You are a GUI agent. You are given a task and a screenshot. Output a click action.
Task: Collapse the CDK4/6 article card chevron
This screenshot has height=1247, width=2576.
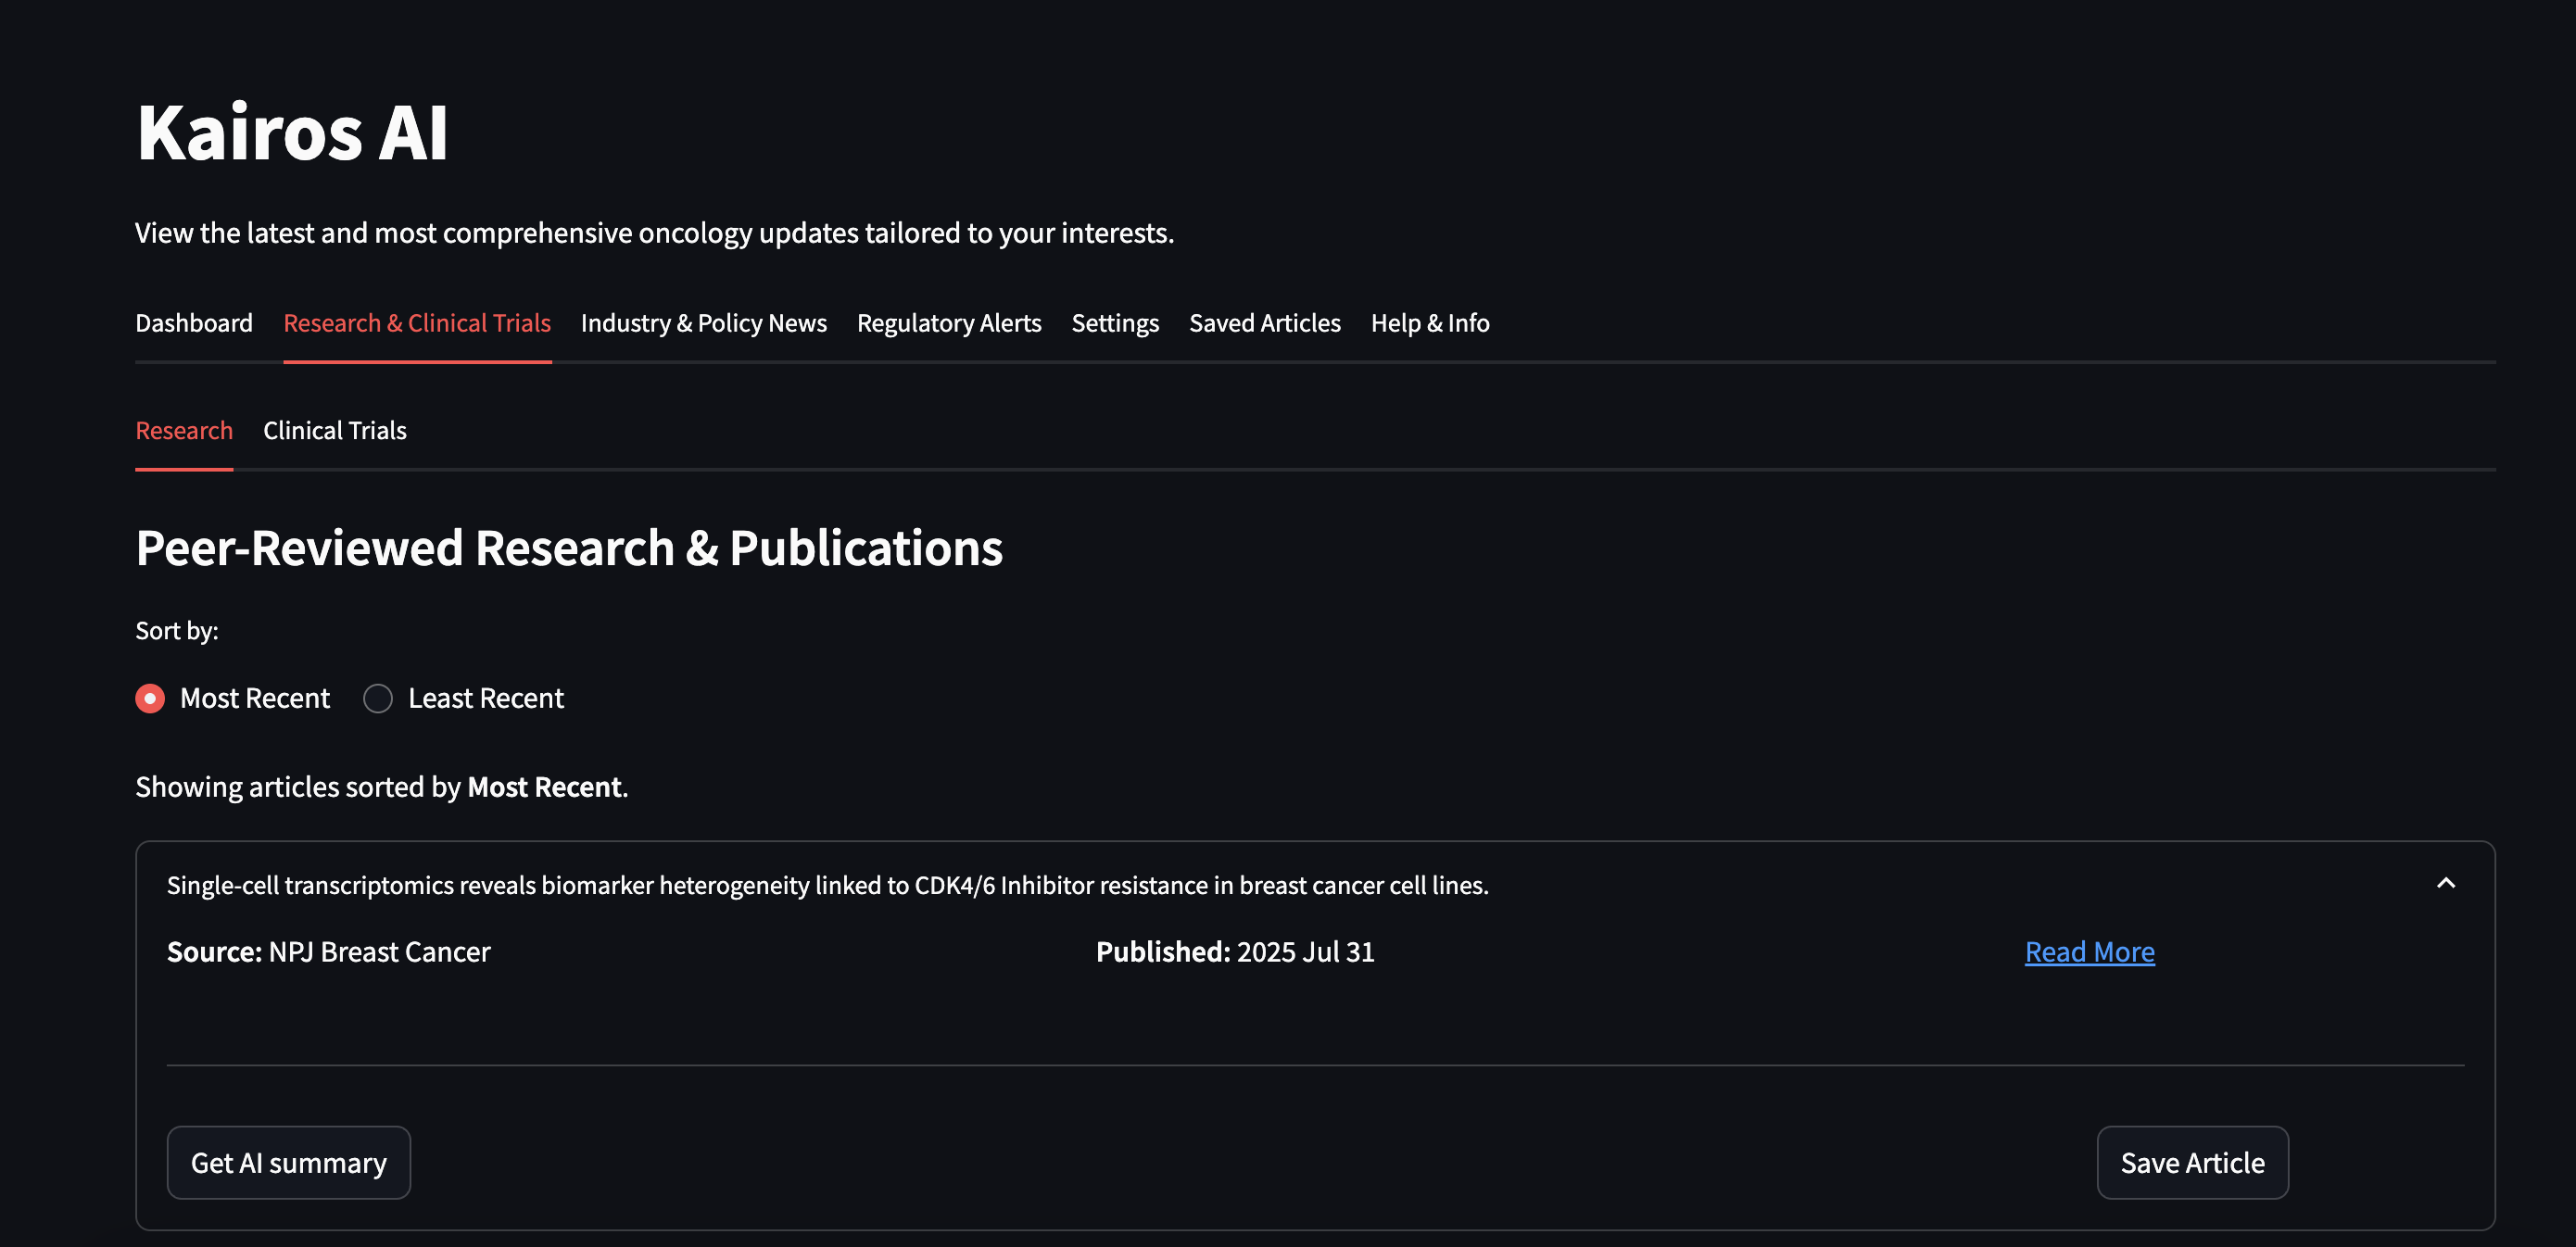(2446, 883)
